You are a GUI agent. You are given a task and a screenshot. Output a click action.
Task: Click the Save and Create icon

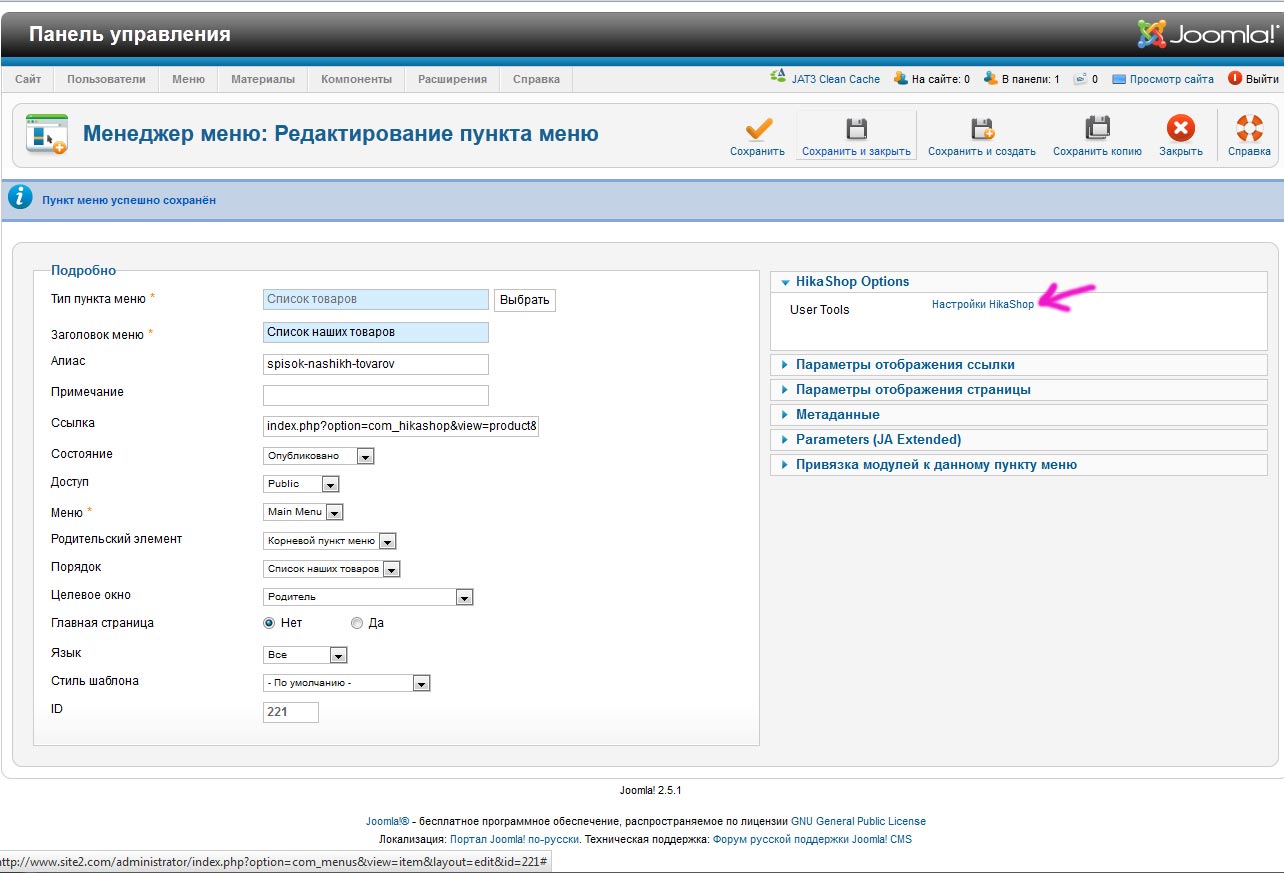click(982, 129)
